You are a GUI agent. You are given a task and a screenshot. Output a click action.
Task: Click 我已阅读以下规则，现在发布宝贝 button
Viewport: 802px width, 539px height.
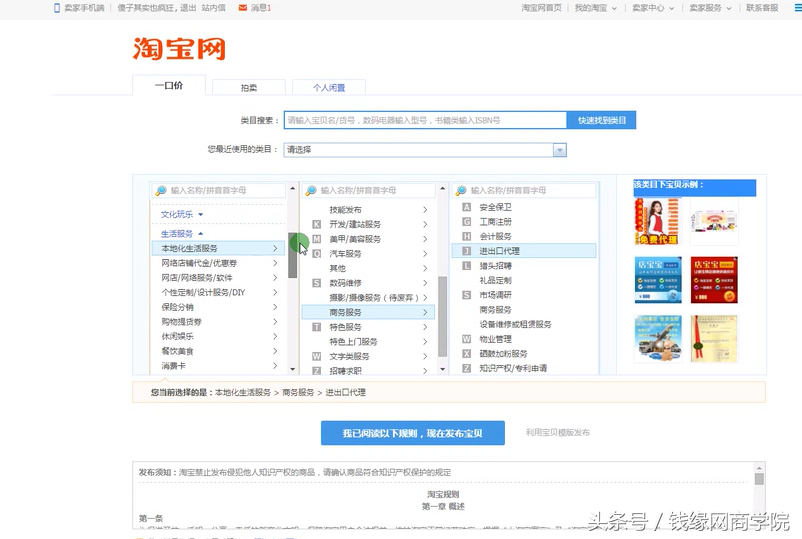coord(413,433)
